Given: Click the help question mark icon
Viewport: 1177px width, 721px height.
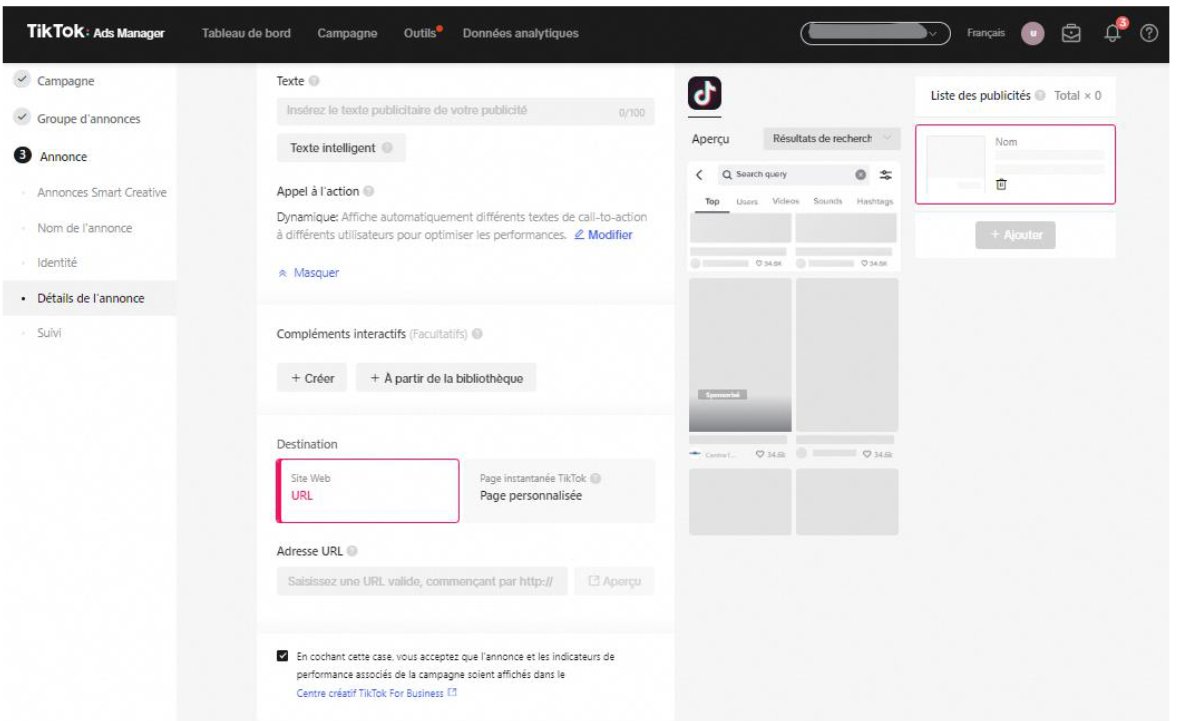Looking at the screenshot, I should (x=1149, y=33).
